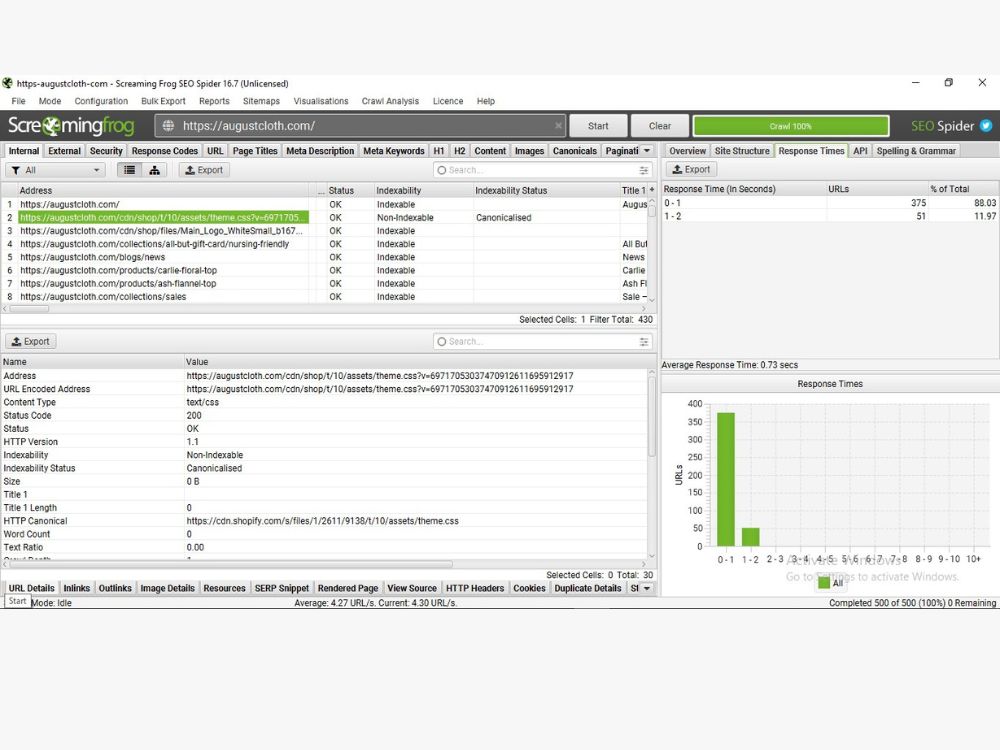Export the URL details panel
1000x750 pixels.
point(31,341)
